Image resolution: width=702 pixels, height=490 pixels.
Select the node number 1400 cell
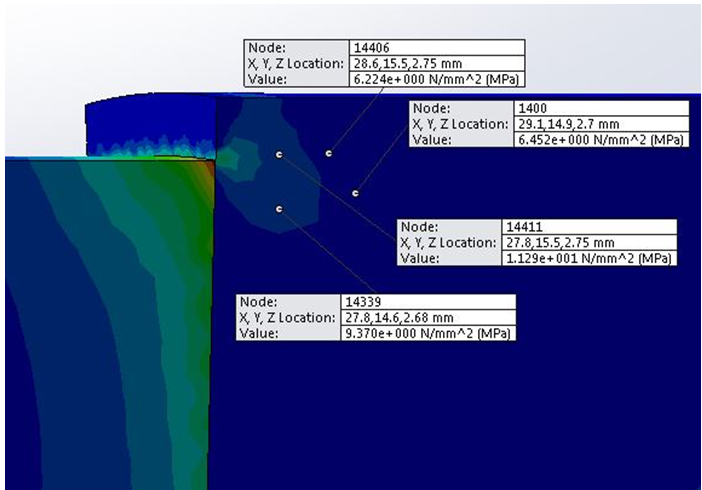pos(600,108)
